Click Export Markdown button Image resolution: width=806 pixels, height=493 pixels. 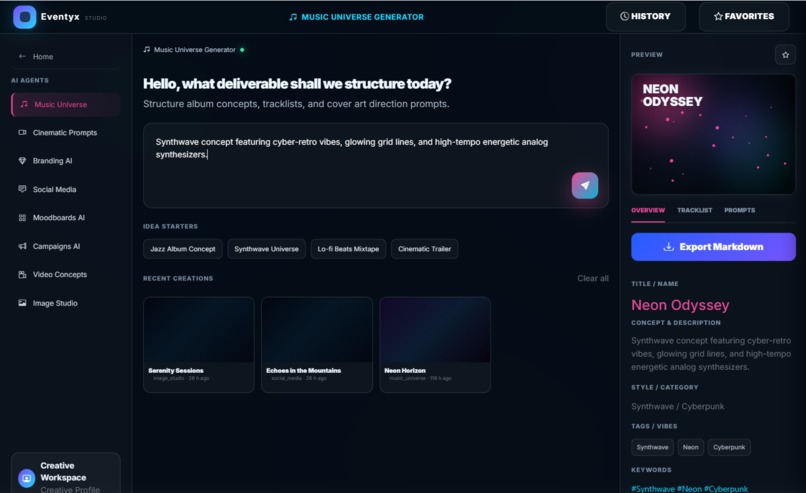pyautogui.click(x=713, y=247)
